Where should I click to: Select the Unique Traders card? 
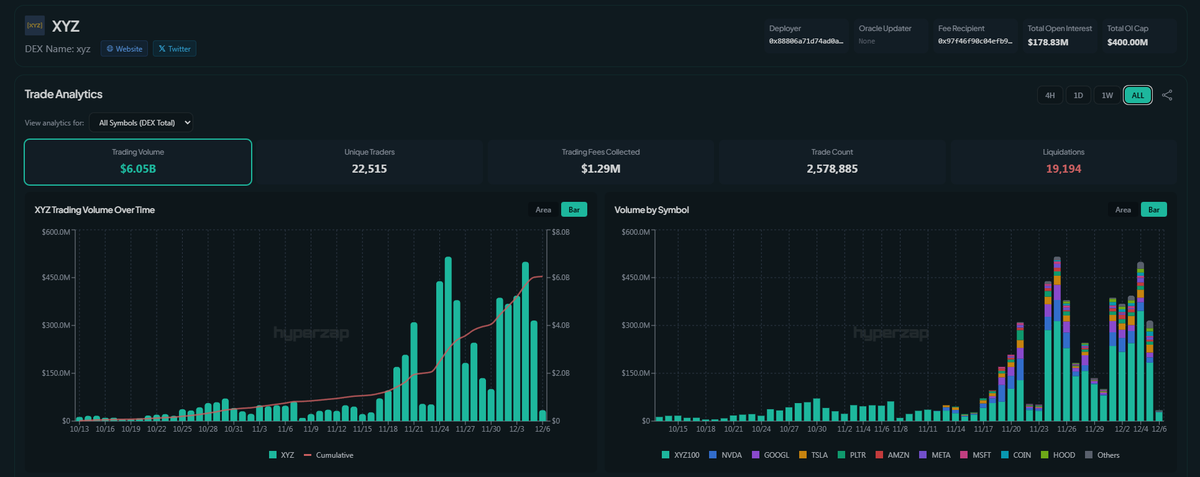click(369, 162)
